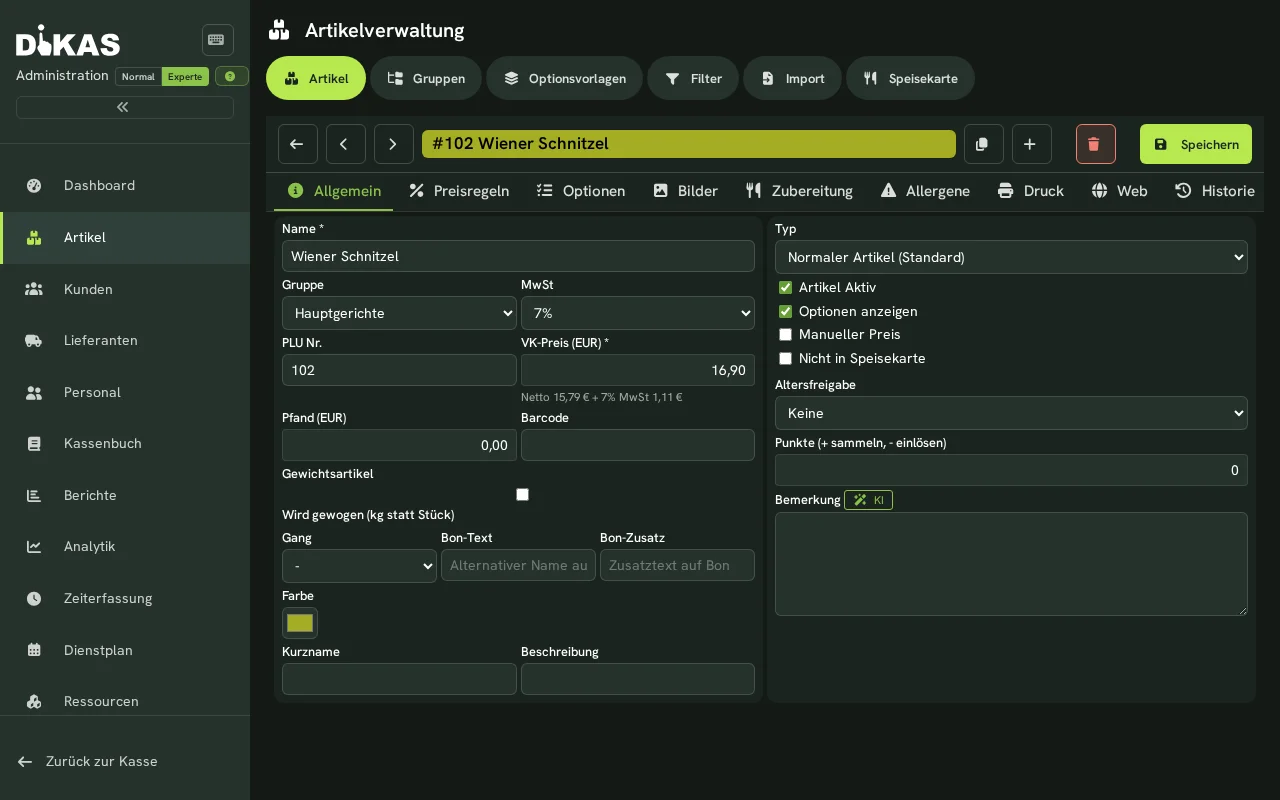Open the MwSt dropdown showing 7%

tap(638, 313)
